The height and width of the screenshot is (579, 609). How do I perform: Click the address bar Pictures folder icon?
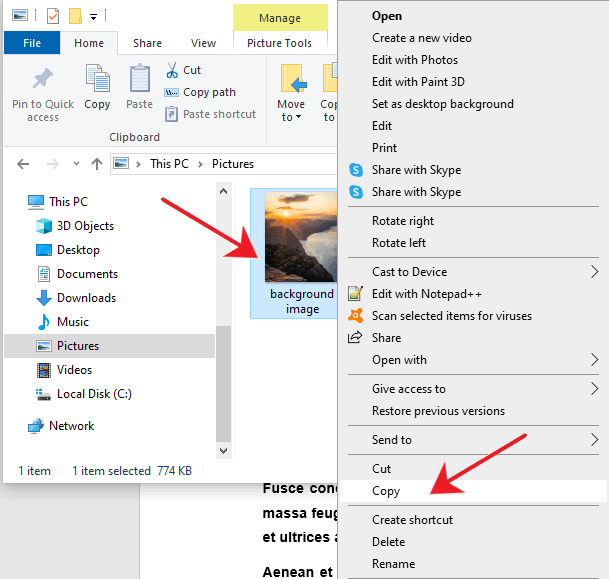(121, 163)
